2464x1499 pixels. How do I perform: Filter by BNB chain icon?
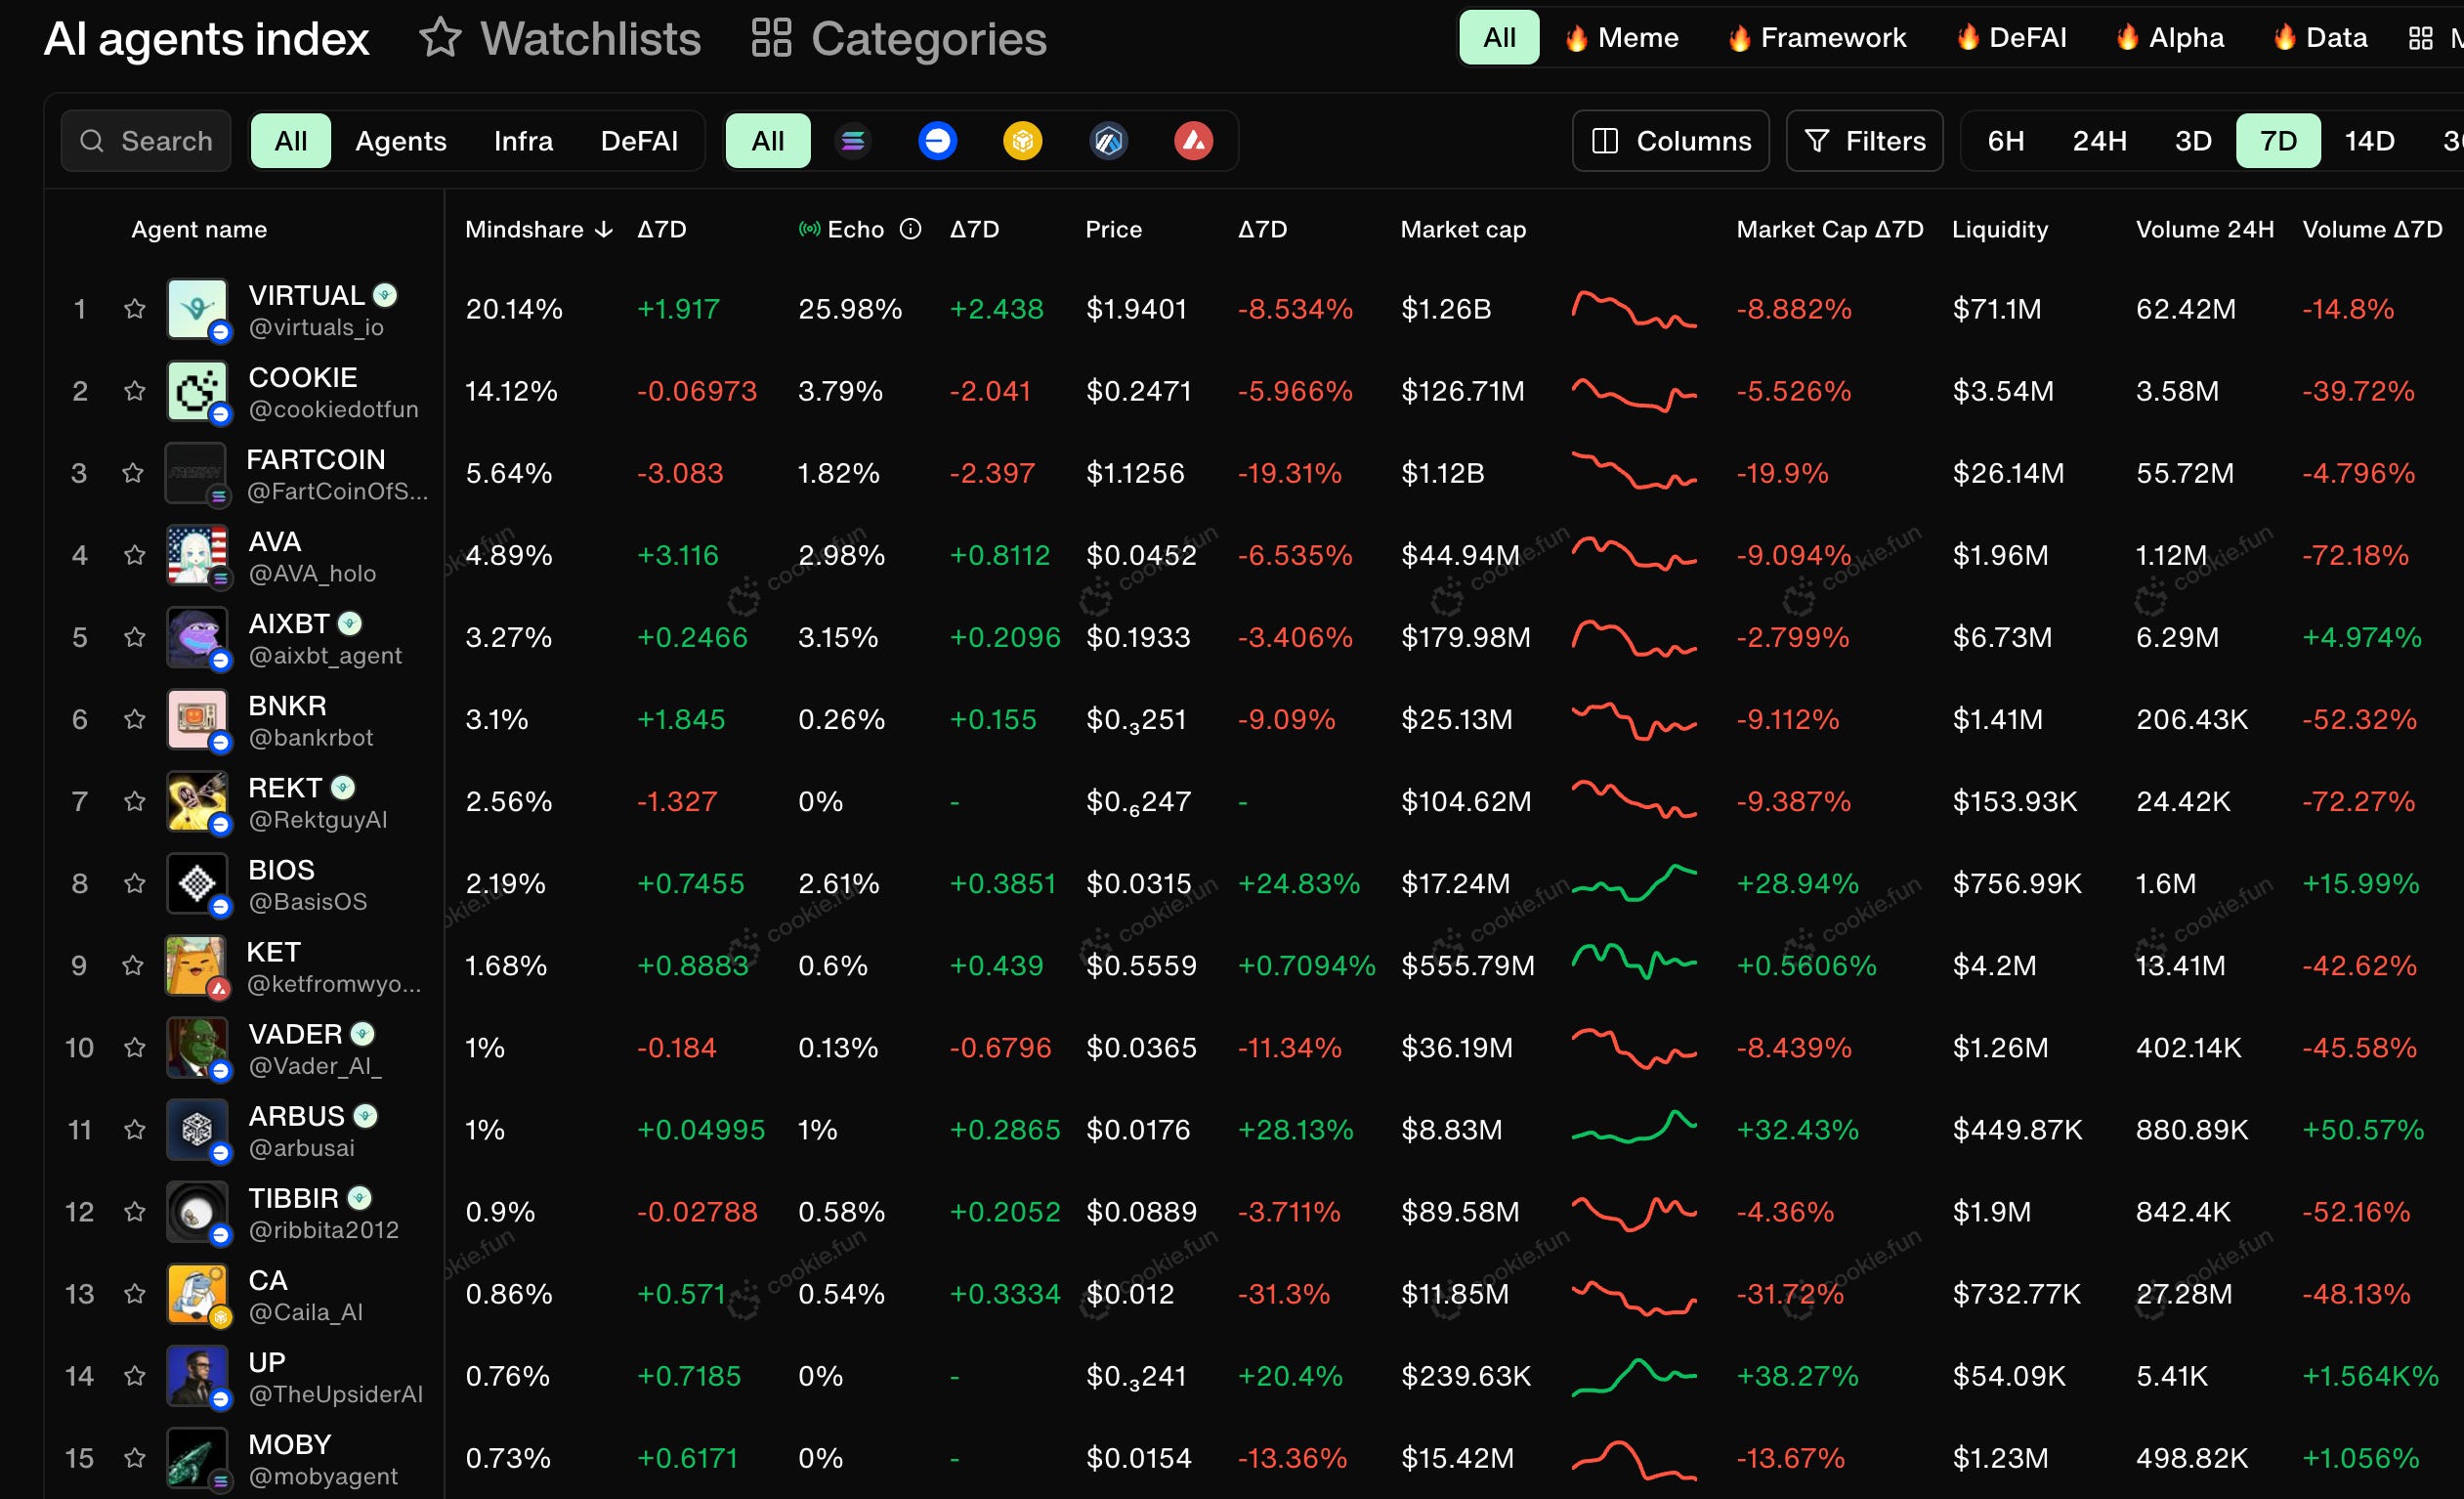point(1022,141)
